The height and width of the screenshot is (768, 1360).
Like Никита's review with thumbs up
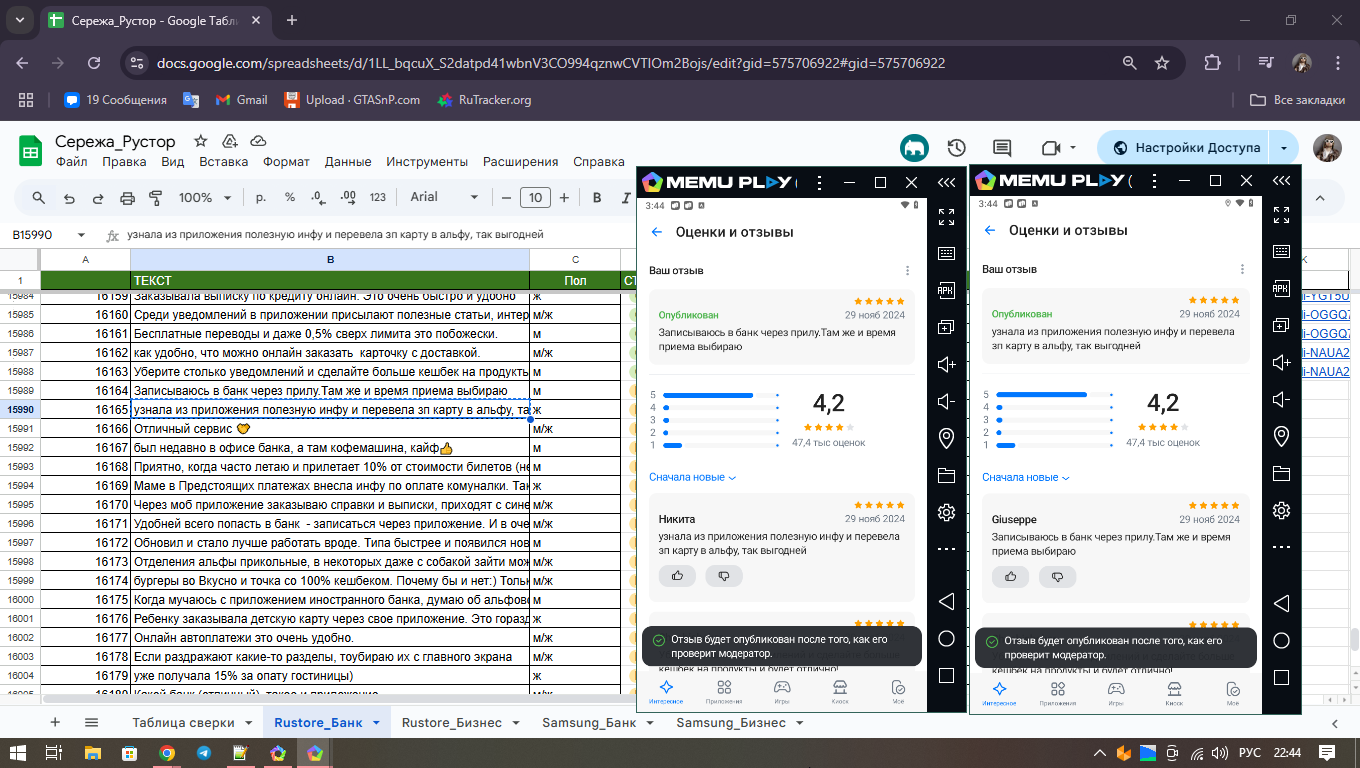pyautogui.click(x=677, y=575)
